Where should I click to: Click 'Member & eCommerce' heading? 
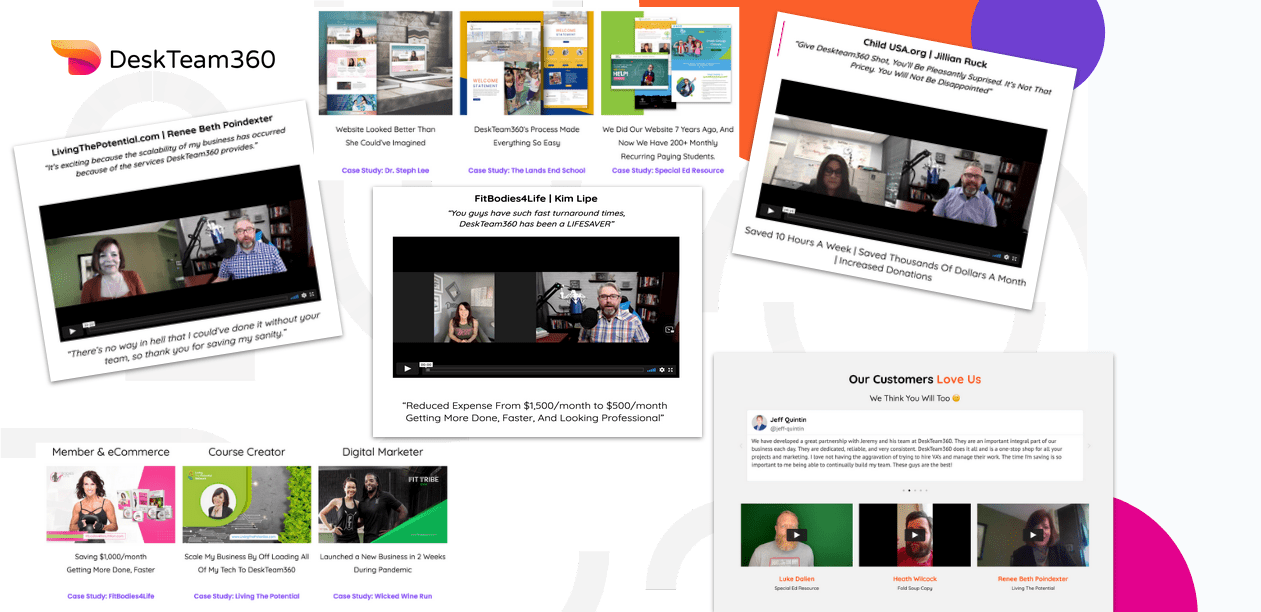111,452
